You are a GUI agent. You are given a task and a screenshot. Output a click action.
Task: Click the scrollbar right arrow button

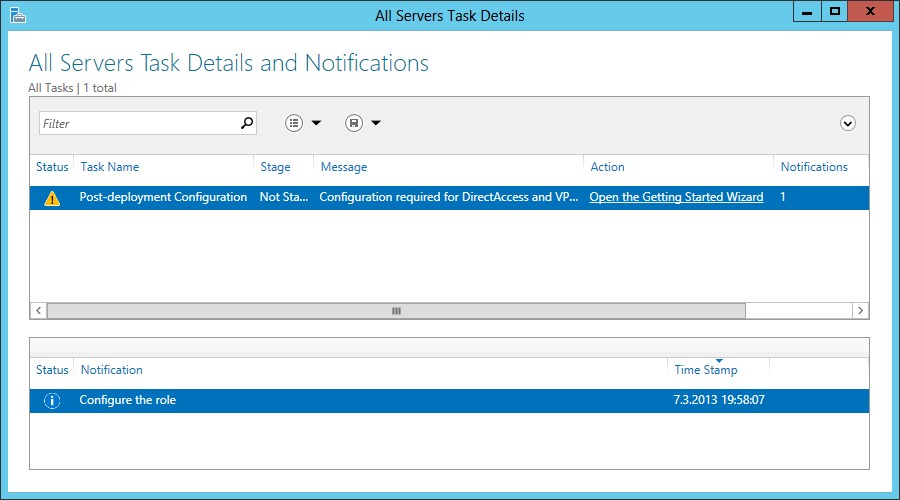click(860, 311)
